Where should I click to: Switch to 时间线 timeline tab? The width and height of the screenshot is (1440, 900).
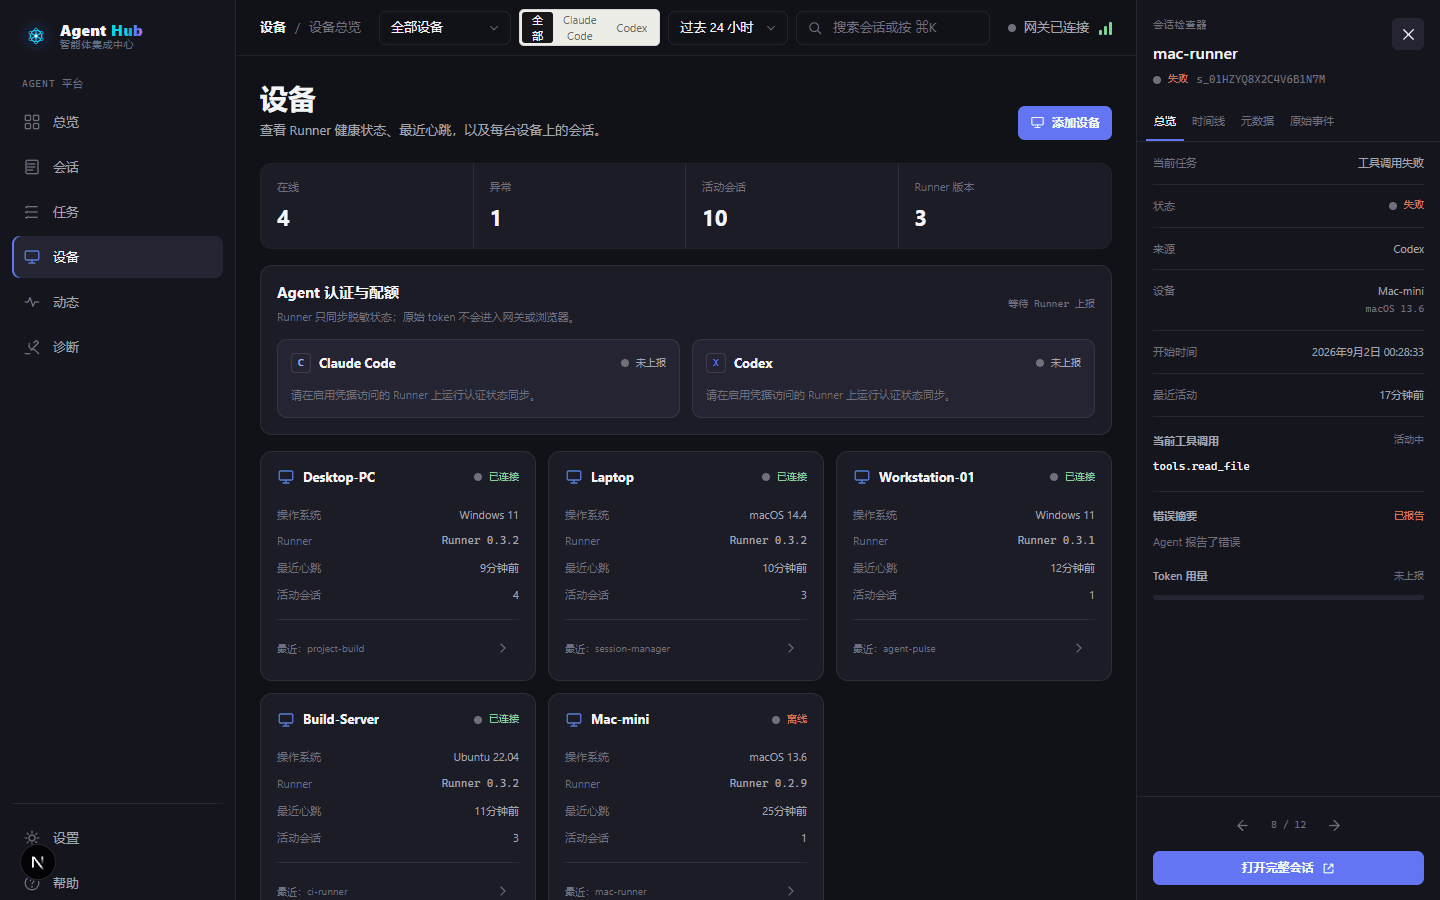pos(1208,121)
